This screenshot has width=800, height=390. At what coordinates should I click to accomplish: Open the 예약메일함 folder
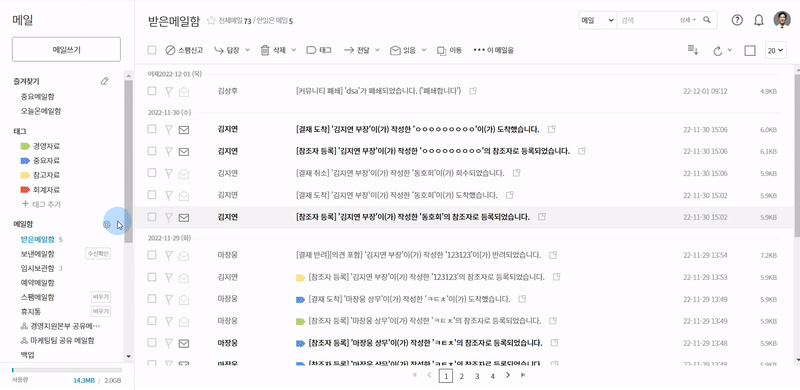(x=38, y=282)
